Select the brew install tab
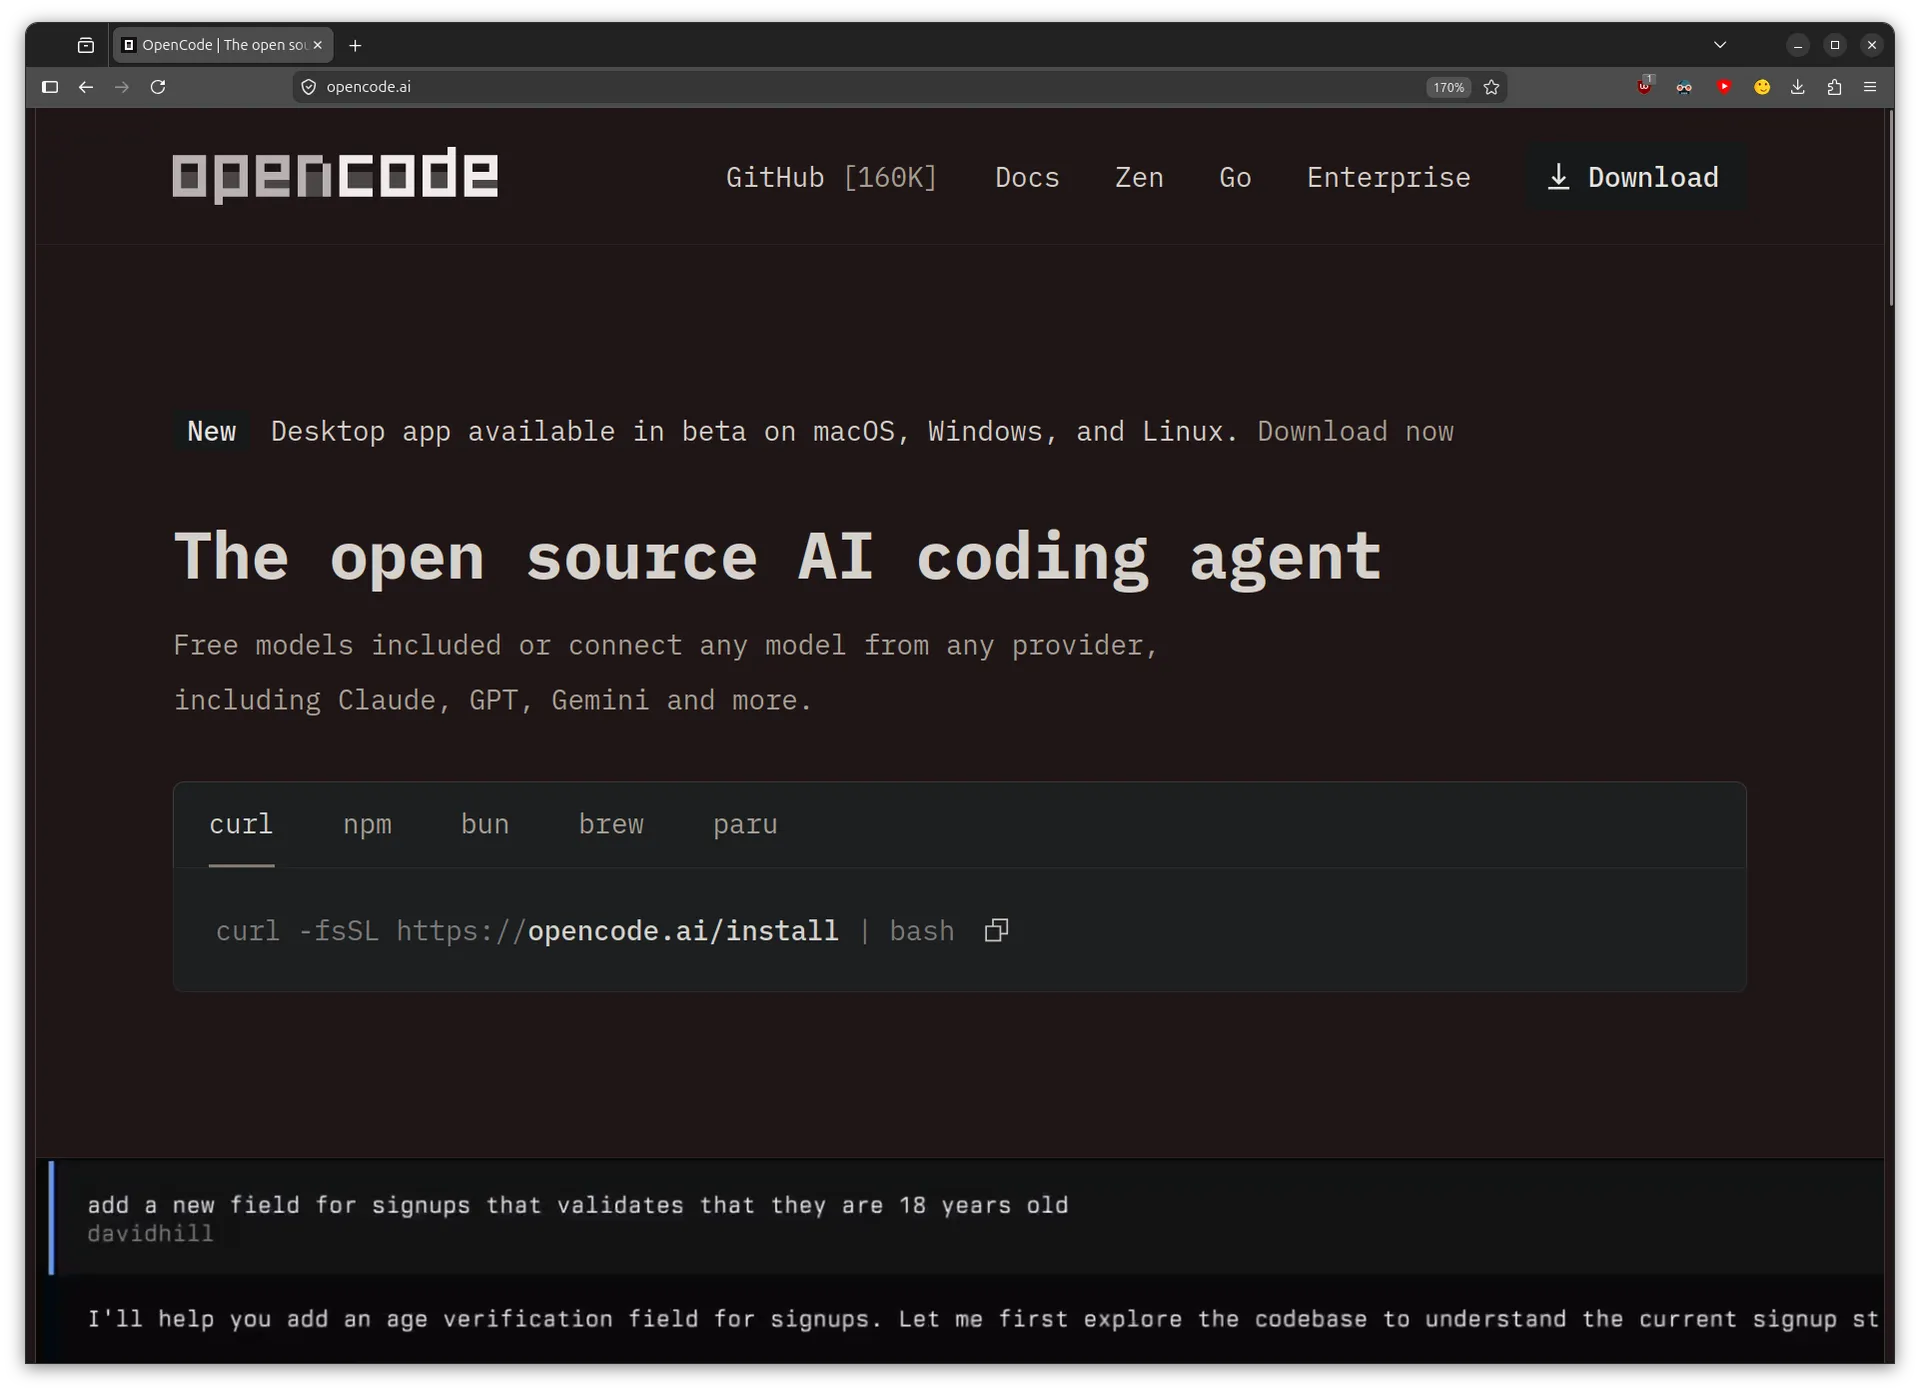The image size is (1920, 1392). 611,824
